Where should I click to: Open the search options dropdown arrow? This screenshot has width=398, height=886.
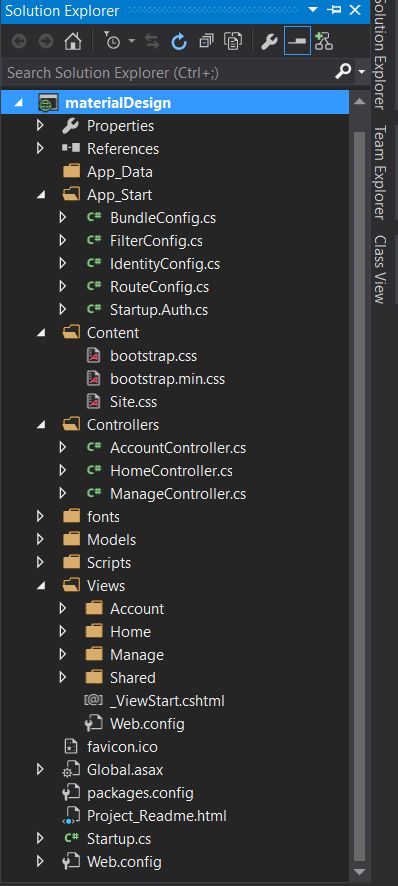tap(362, 72)
